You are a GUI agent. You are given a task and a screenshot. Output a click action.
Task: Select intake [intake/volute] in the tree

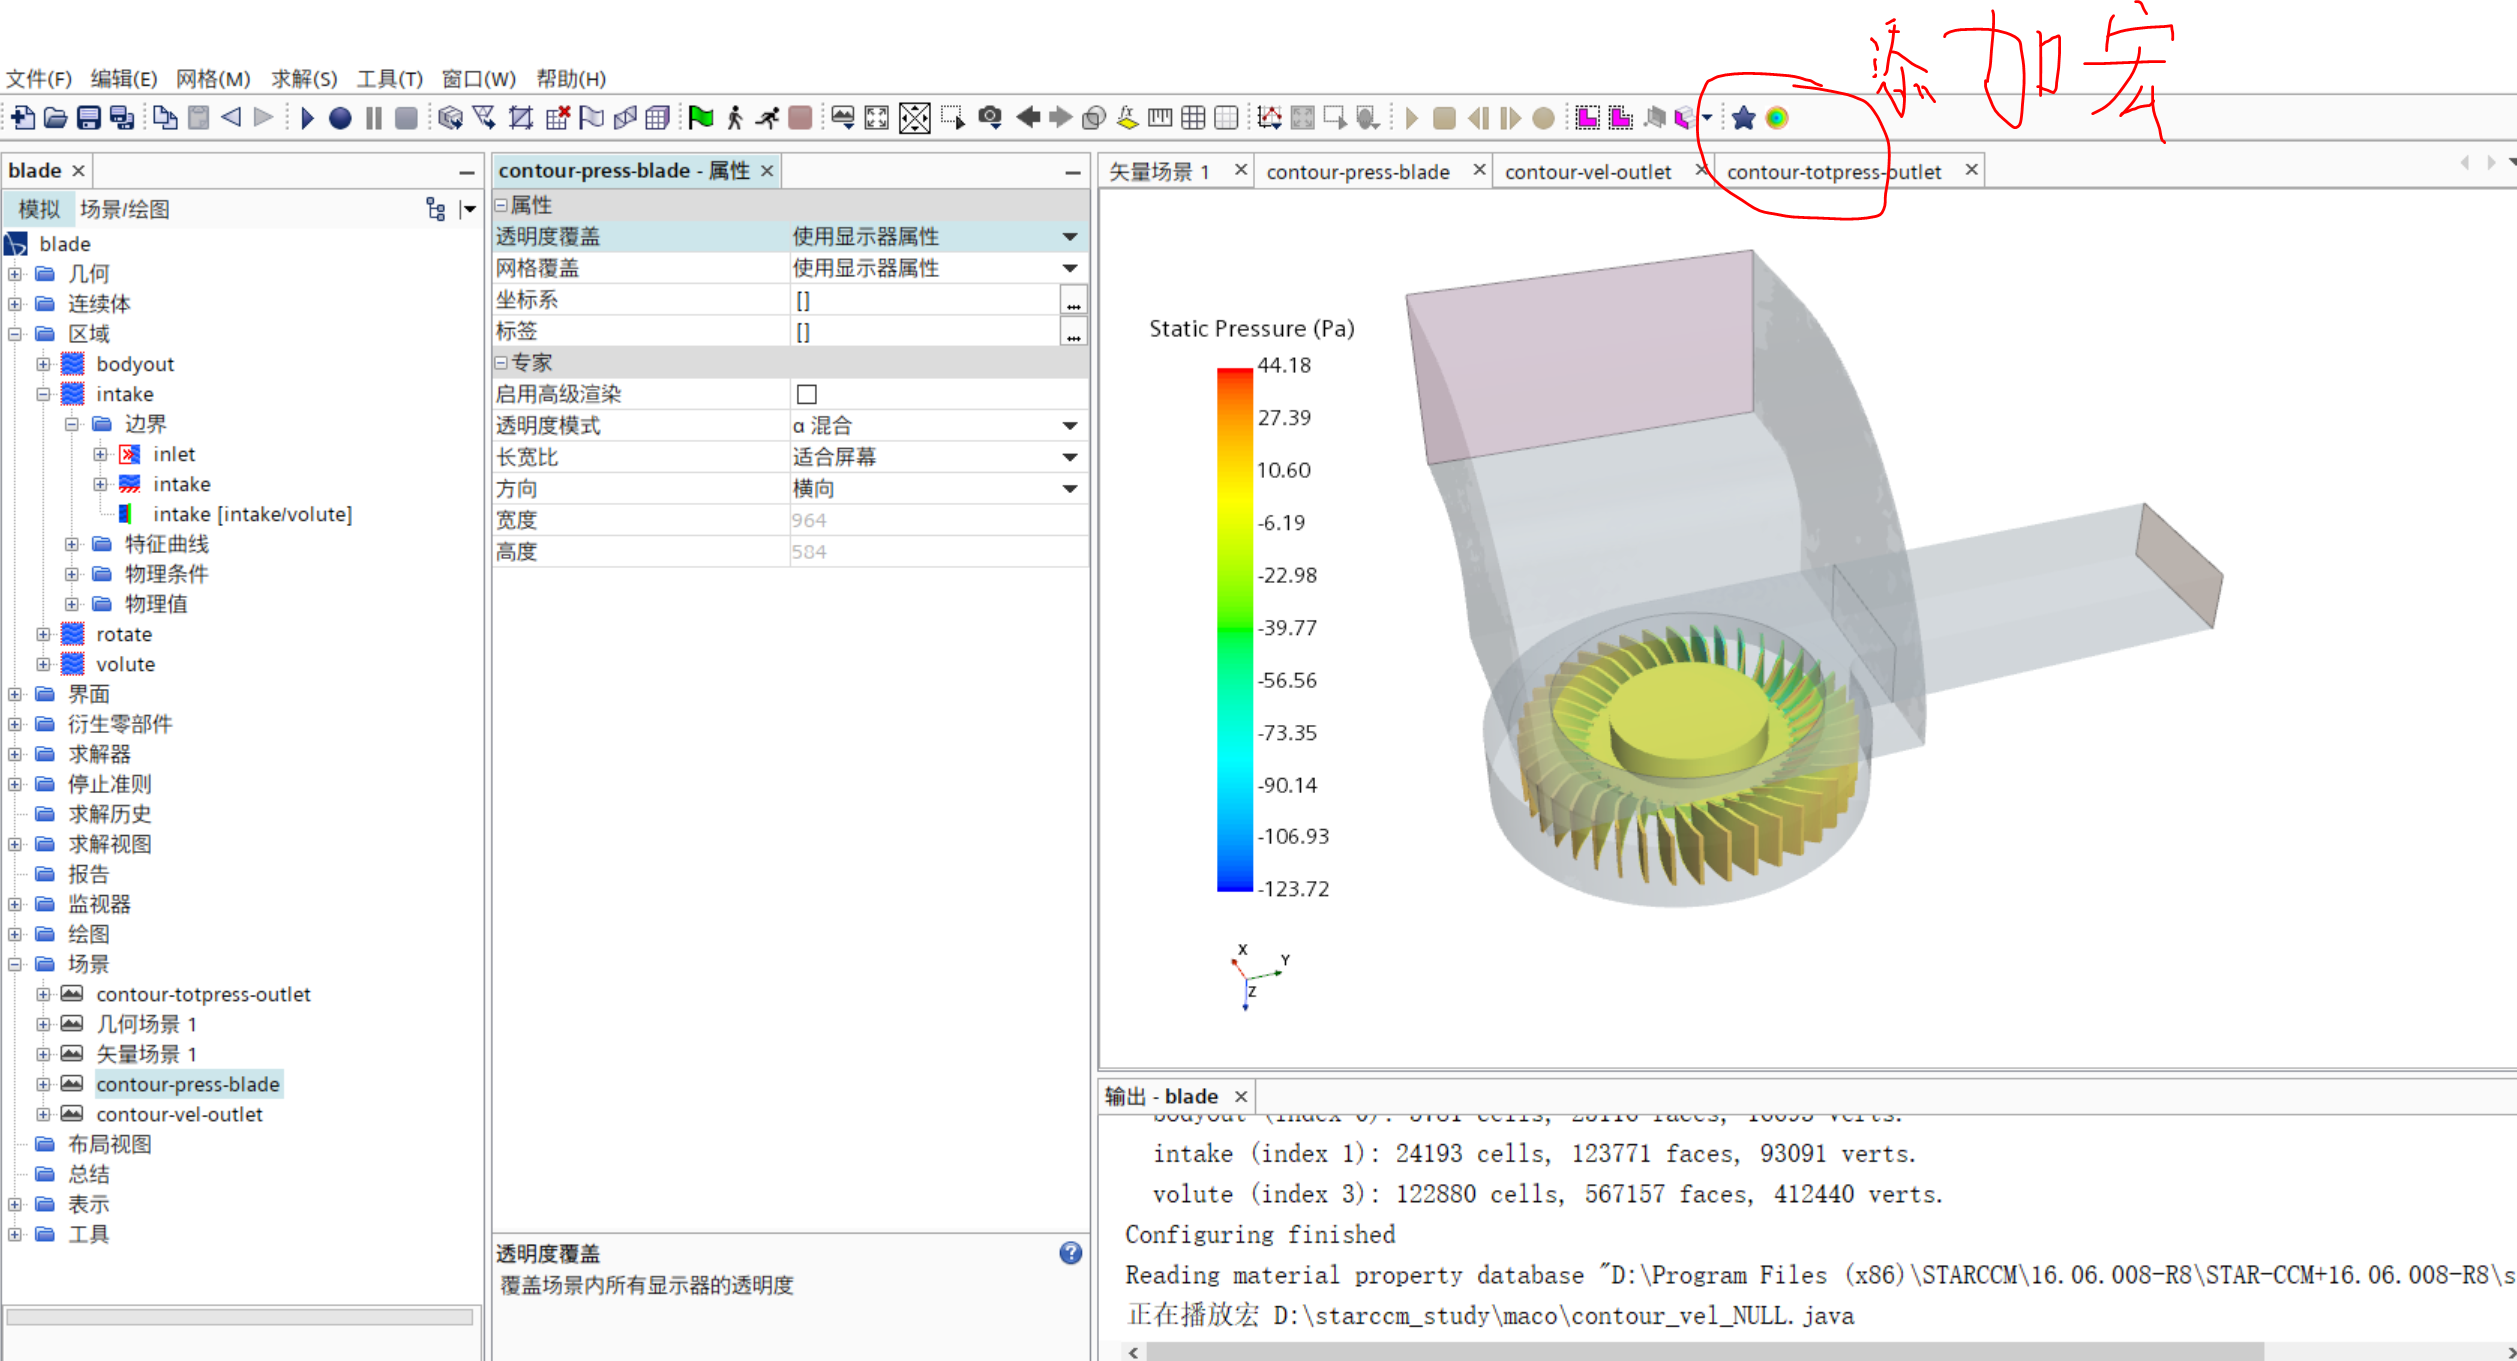click(x=252, y=514)
